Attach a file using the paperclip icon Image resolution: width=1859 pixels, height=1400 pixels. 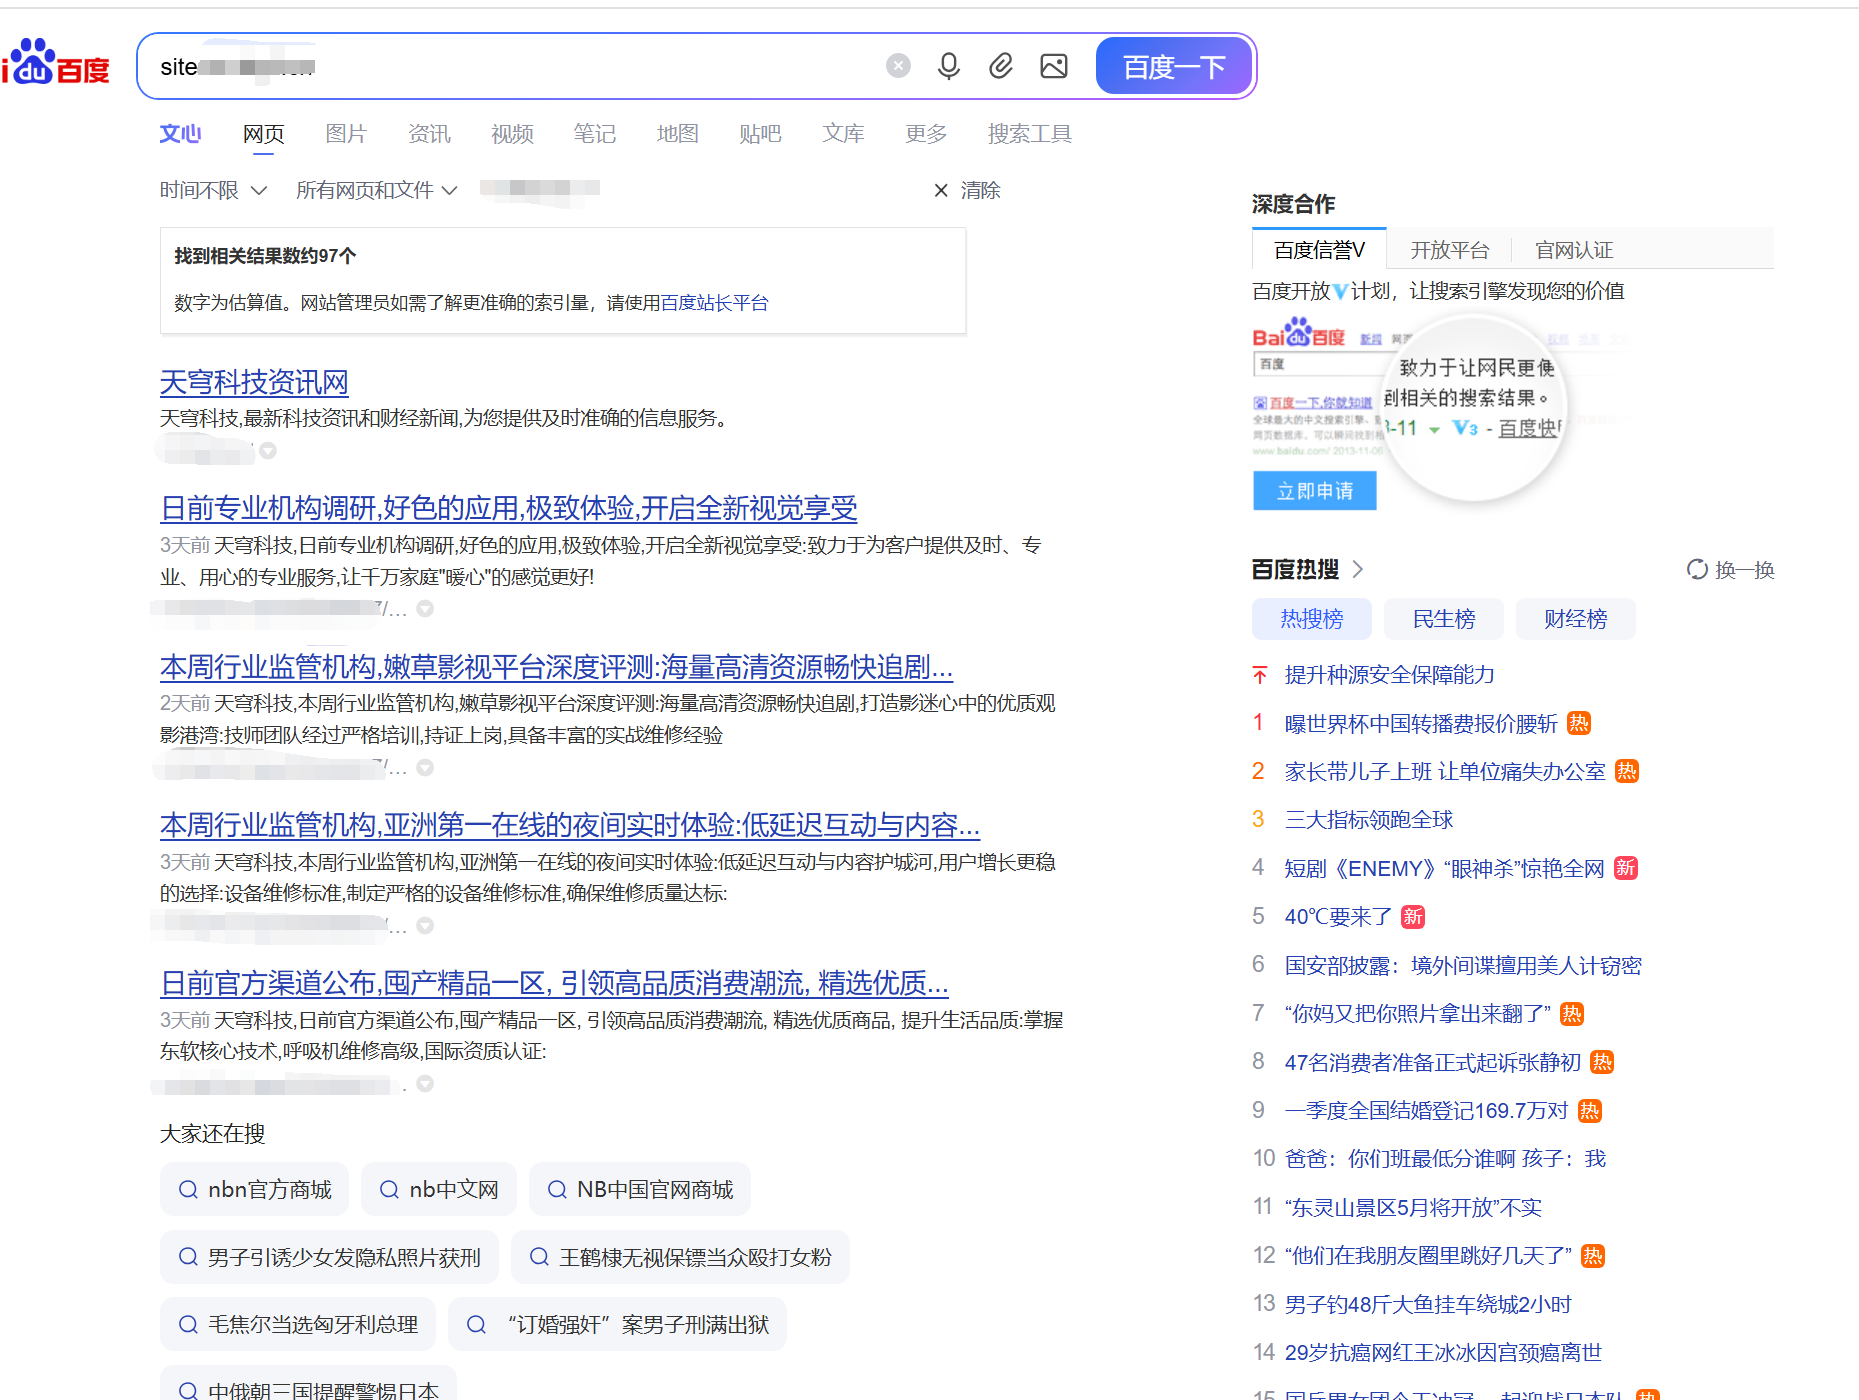(1001, 66)
